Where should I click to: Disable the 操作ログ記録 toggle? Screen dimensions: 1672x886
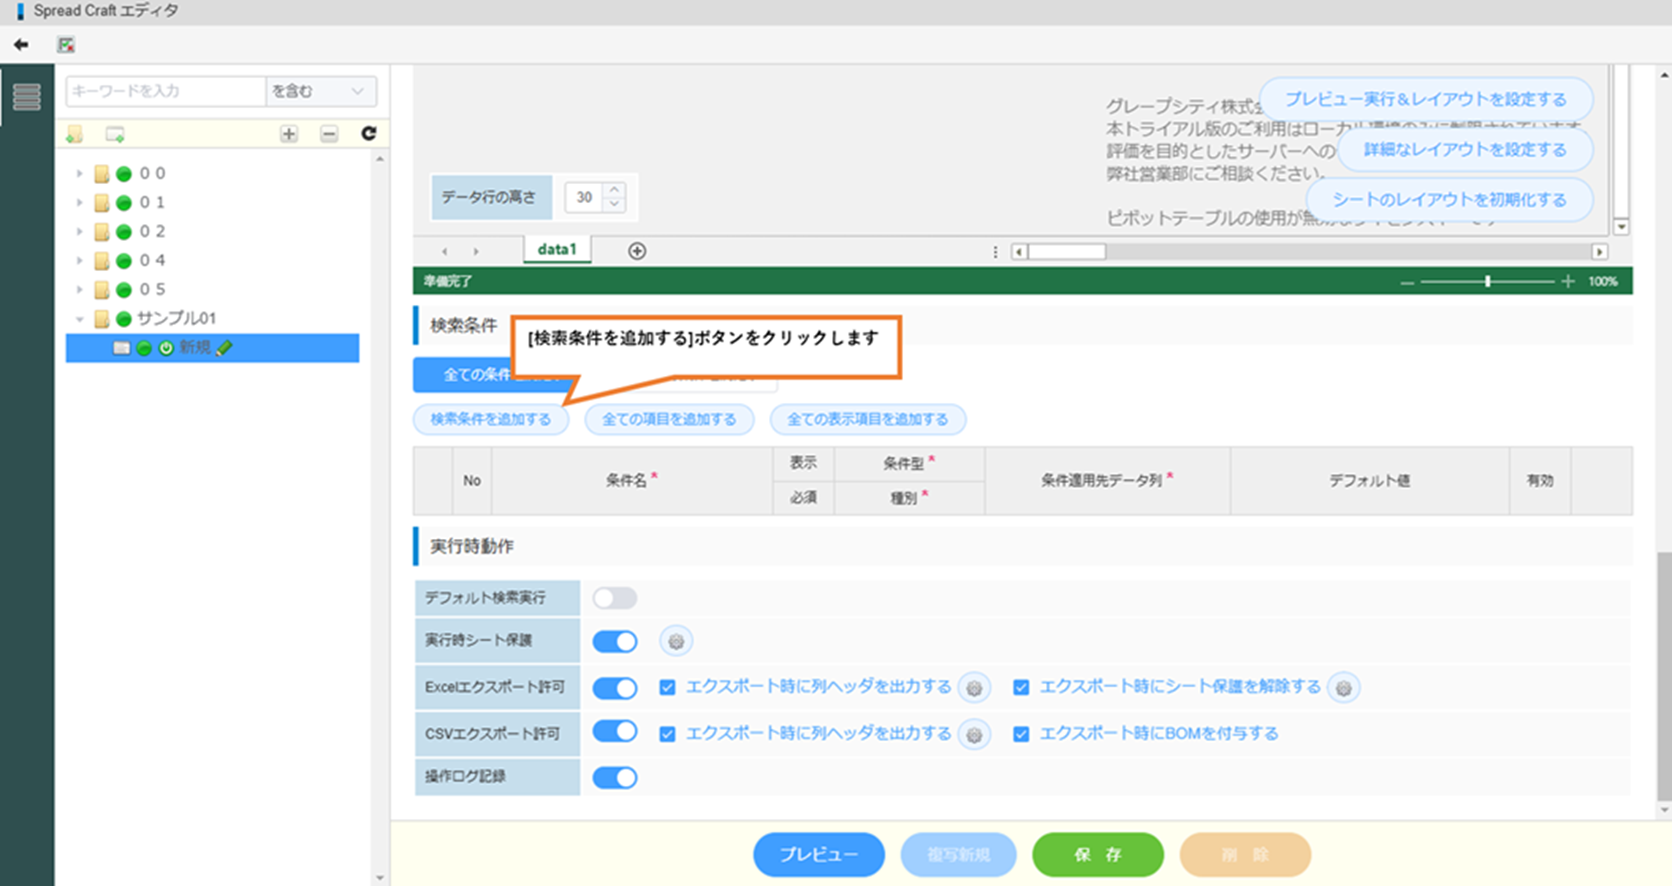(x=614, y=777)
